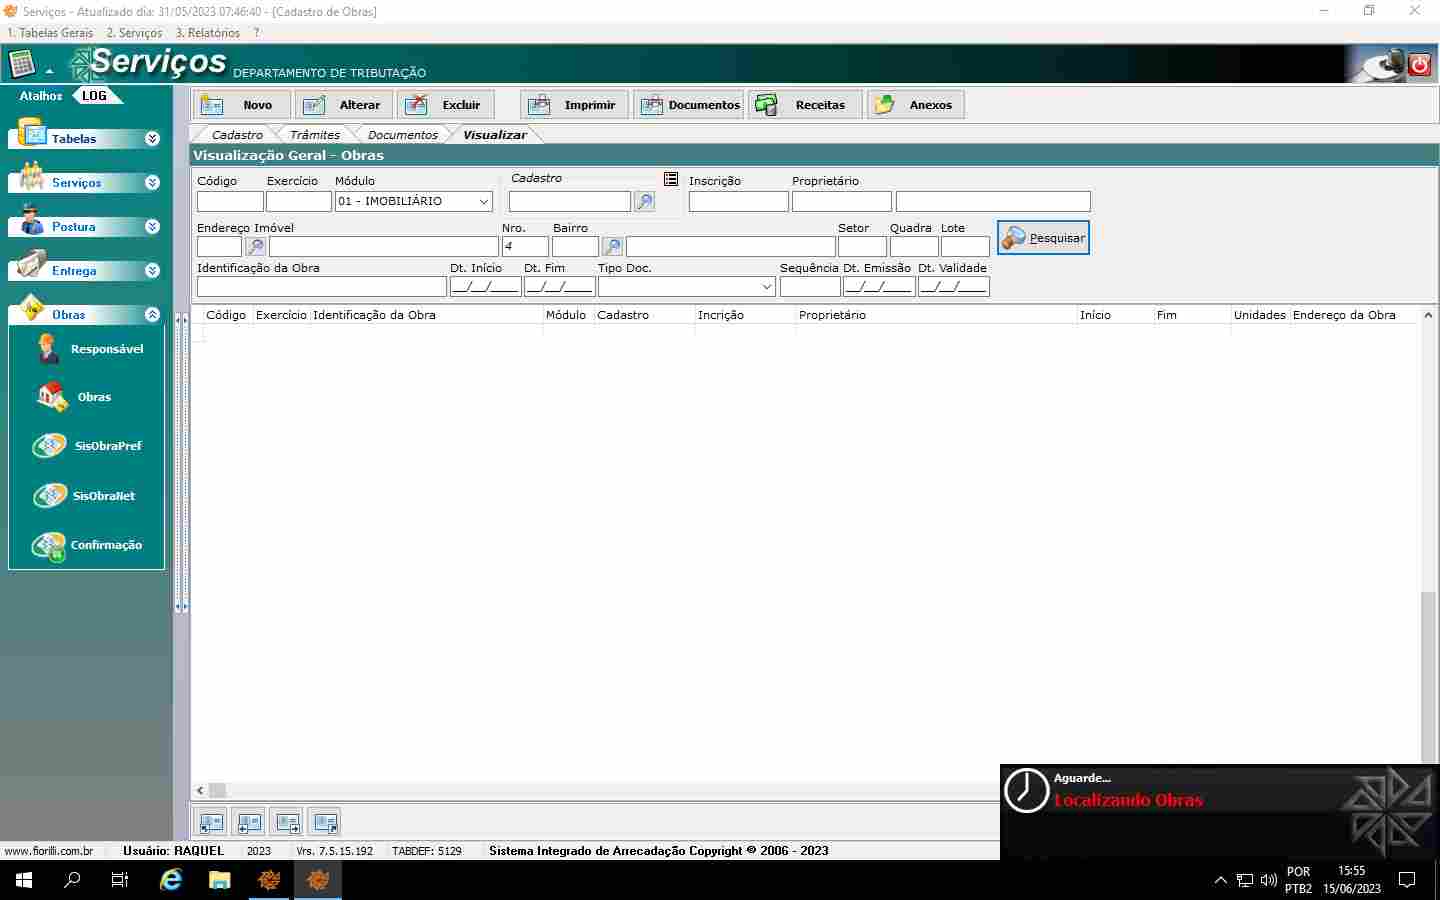Click the Bairro search magnifier icon
The height and width of the screenshot is (900, 1440).
612,246
